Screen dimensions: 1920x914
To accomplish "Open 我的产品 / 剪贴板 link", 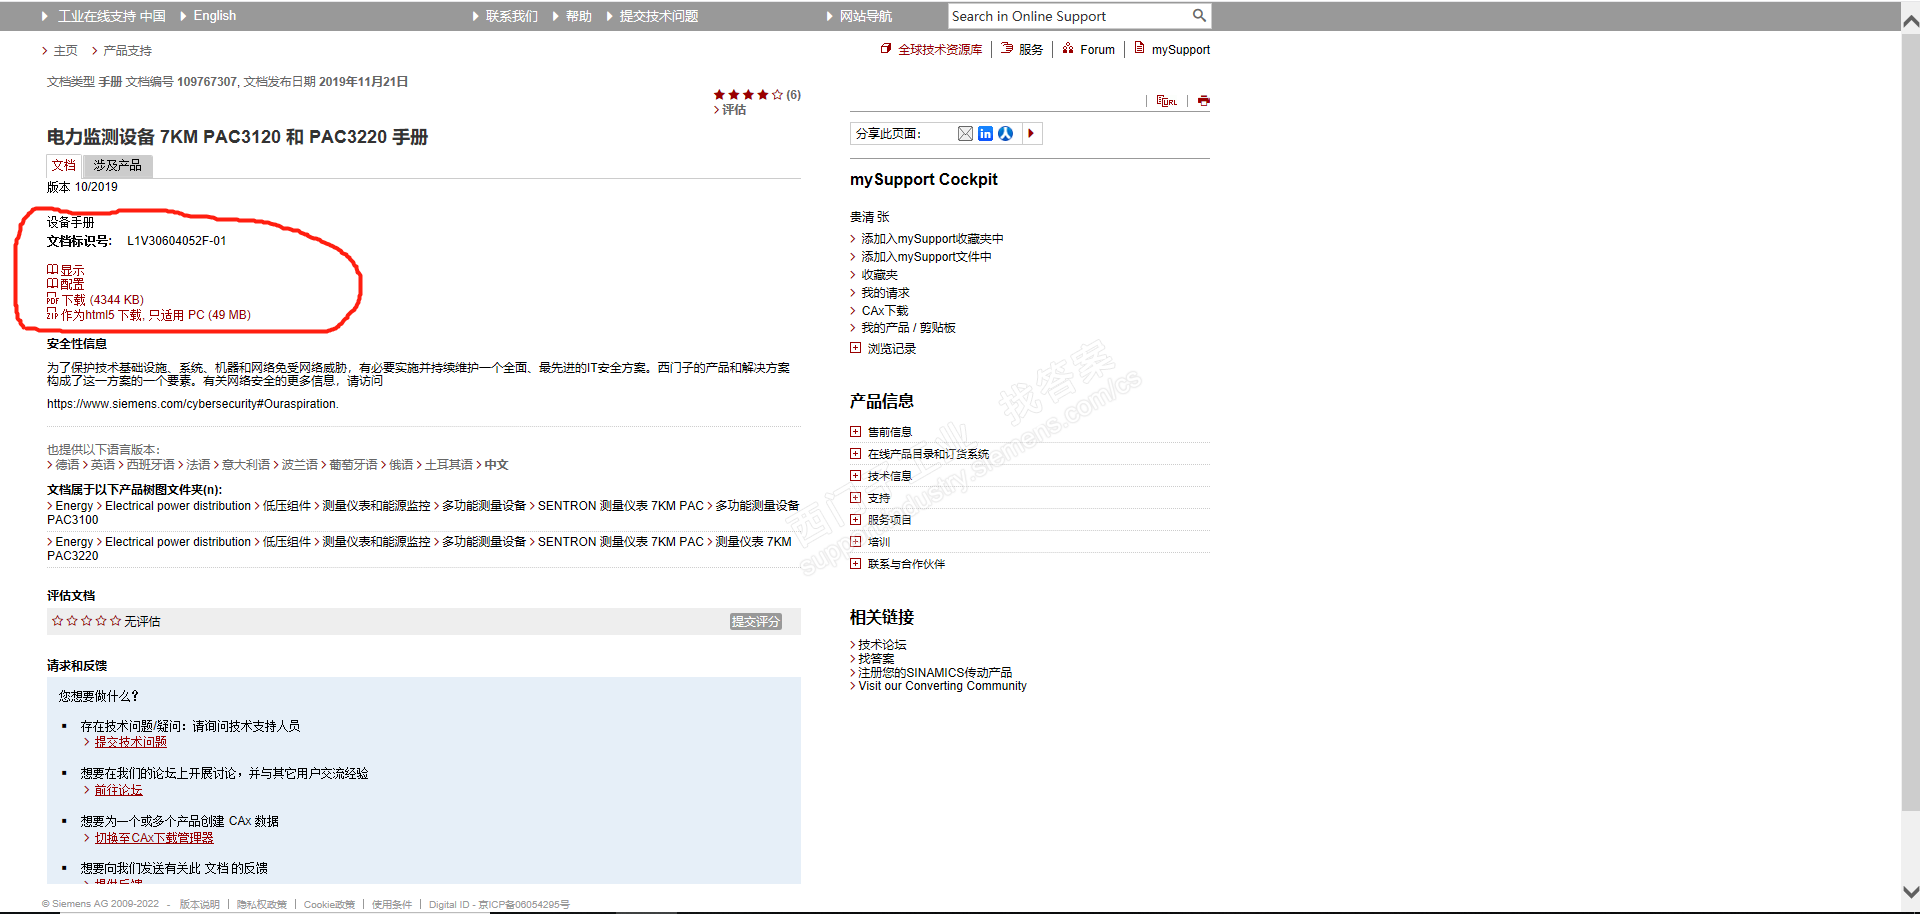I will tap(909, 328).
